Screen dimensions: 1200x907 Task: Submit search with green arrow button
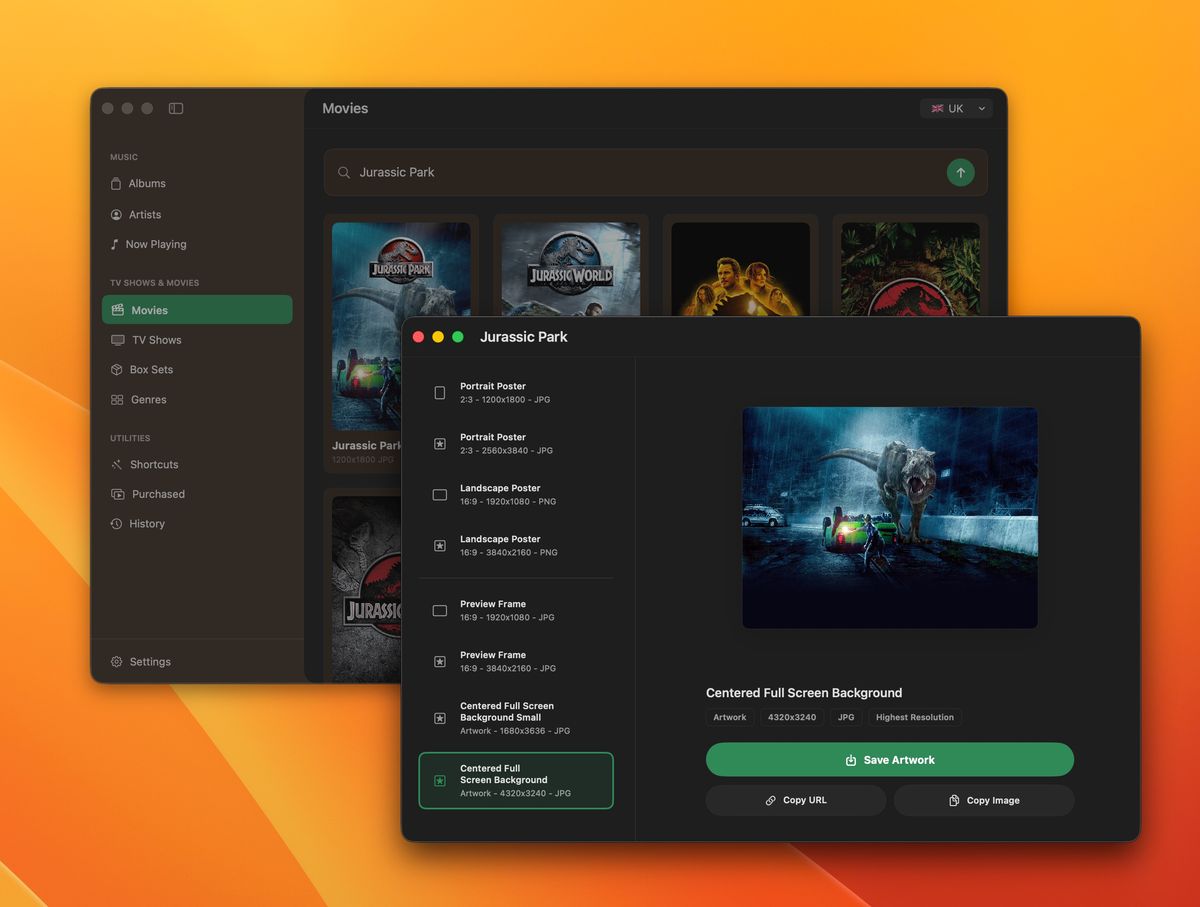[960, 172]
